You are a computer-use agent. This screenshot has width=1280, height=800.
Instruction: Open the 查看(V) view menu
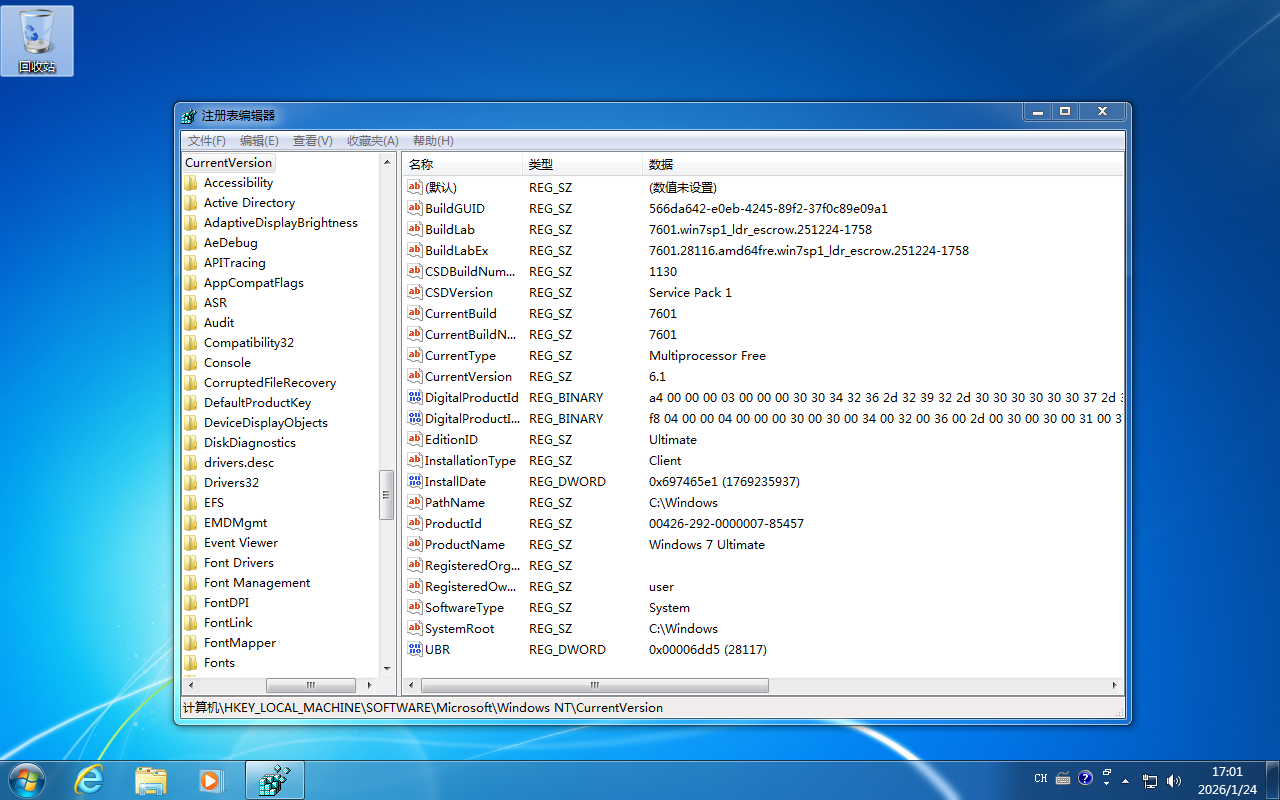[x=312, y=141]
